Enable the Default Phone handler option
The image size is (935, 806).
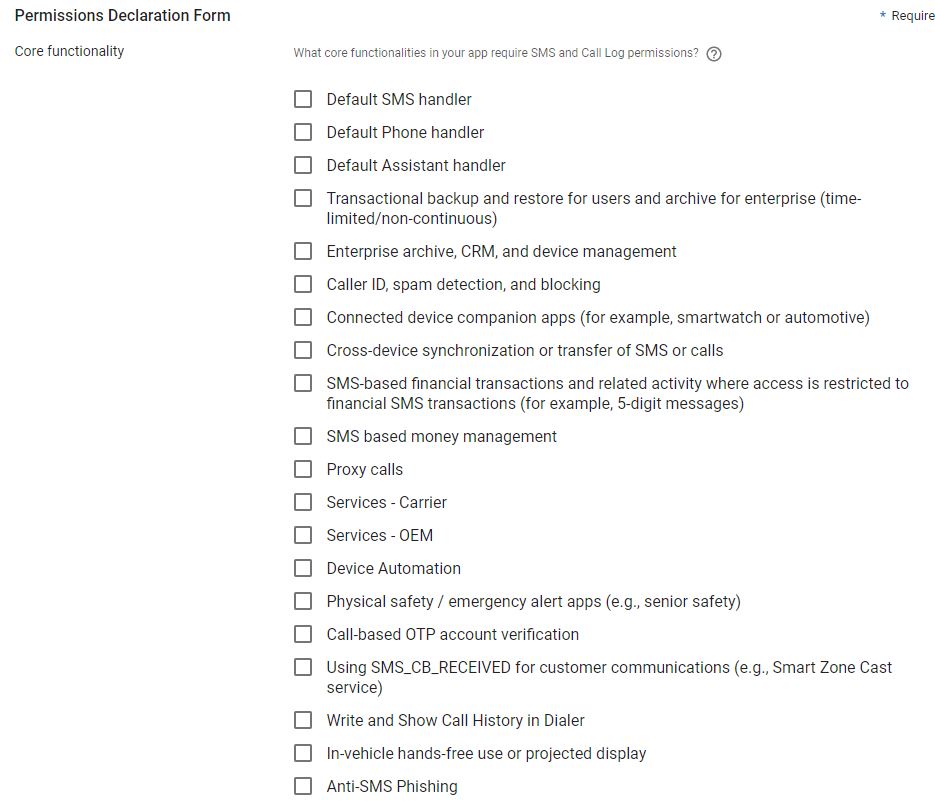tap(303, 132)
